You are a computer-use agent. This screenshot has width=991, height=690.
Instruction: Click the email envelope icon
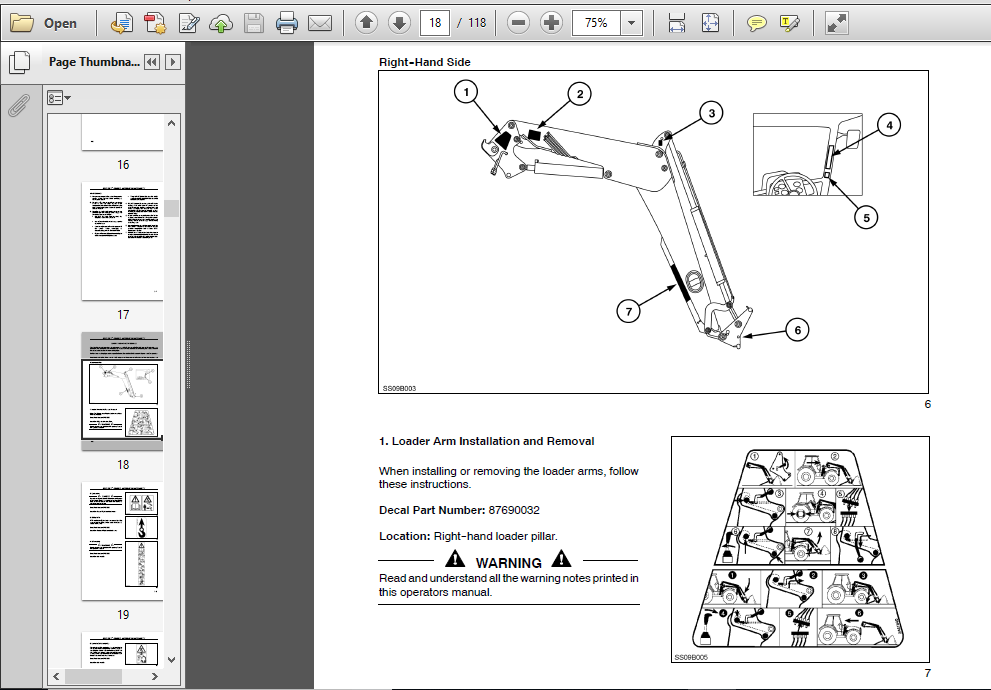pos(320,23)
